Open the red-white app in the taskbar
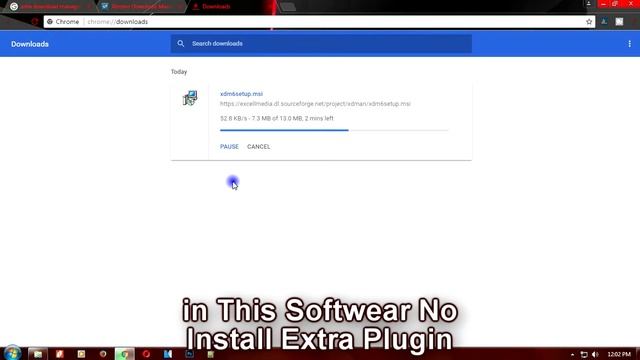Screen dimensions: 640x360 pos(60,354)
